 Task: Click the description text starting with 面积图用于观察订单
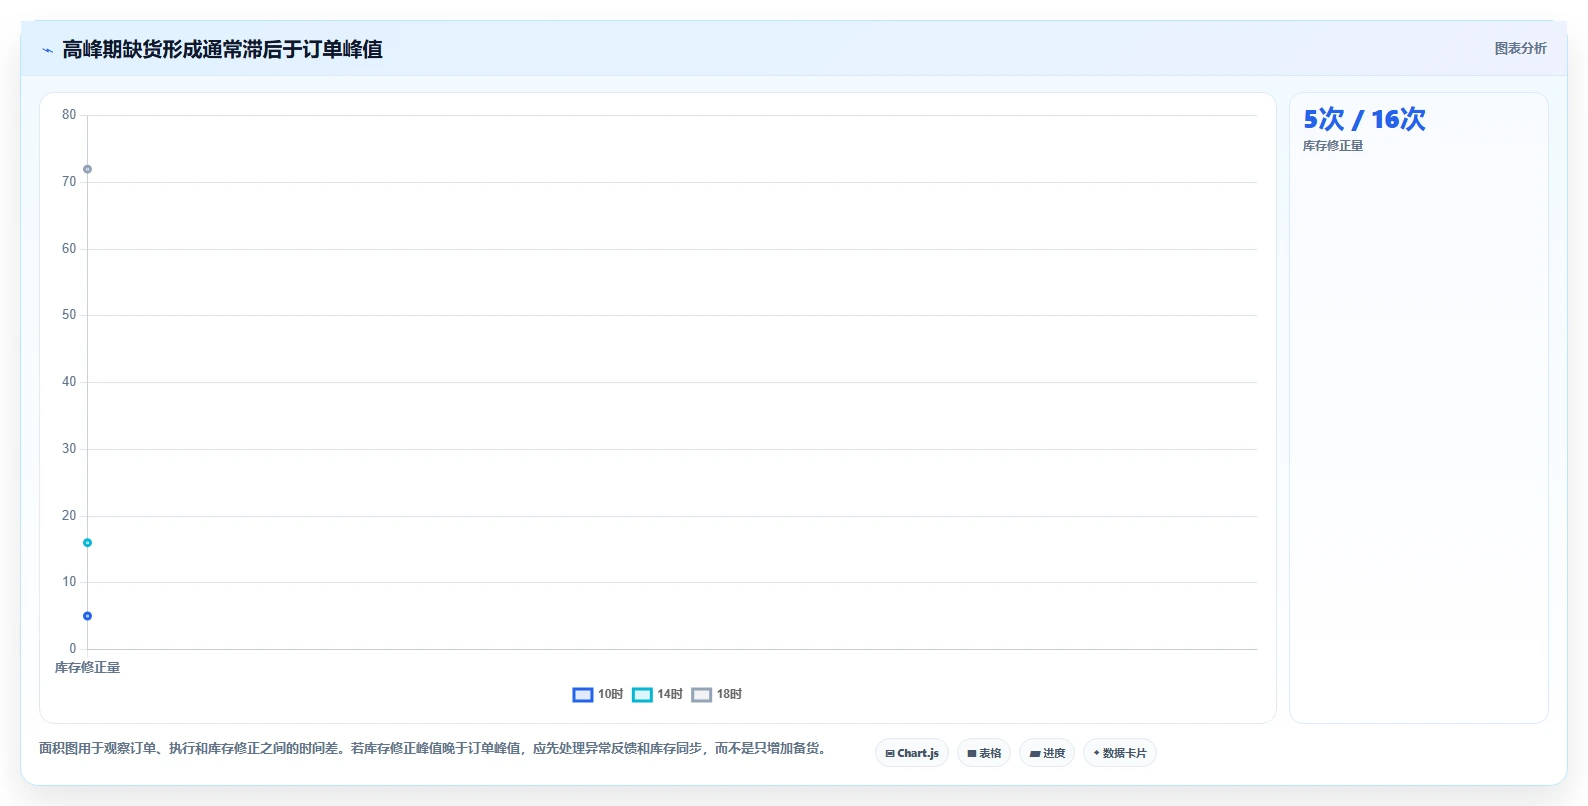(x=433, y=748)
